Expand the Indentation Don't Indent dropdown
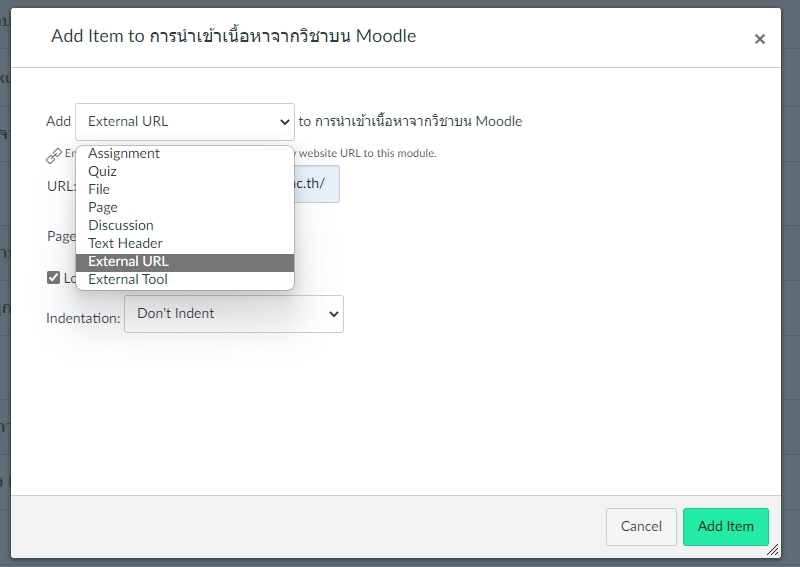Image resolution: width=800 pixels, height=567 pixels. pyautogui.click(x=233, y=313)
